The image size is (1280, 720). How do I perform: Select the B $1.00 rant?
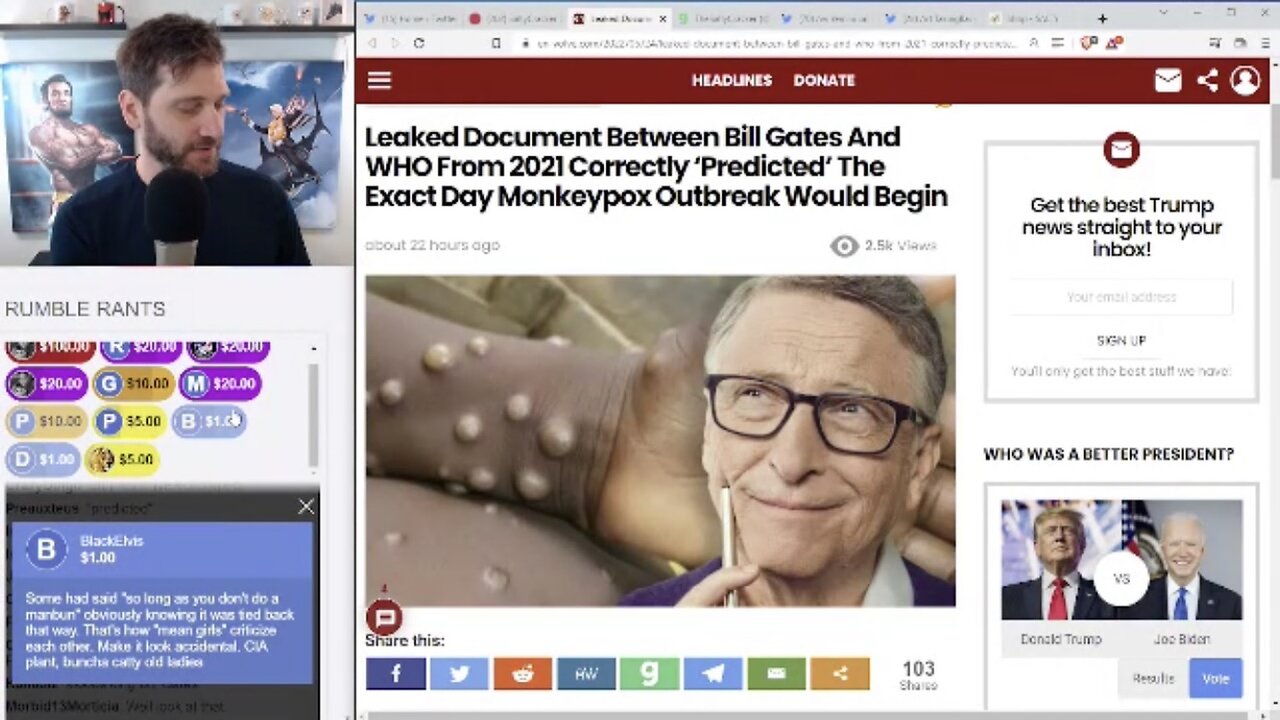tap(207, 421)
